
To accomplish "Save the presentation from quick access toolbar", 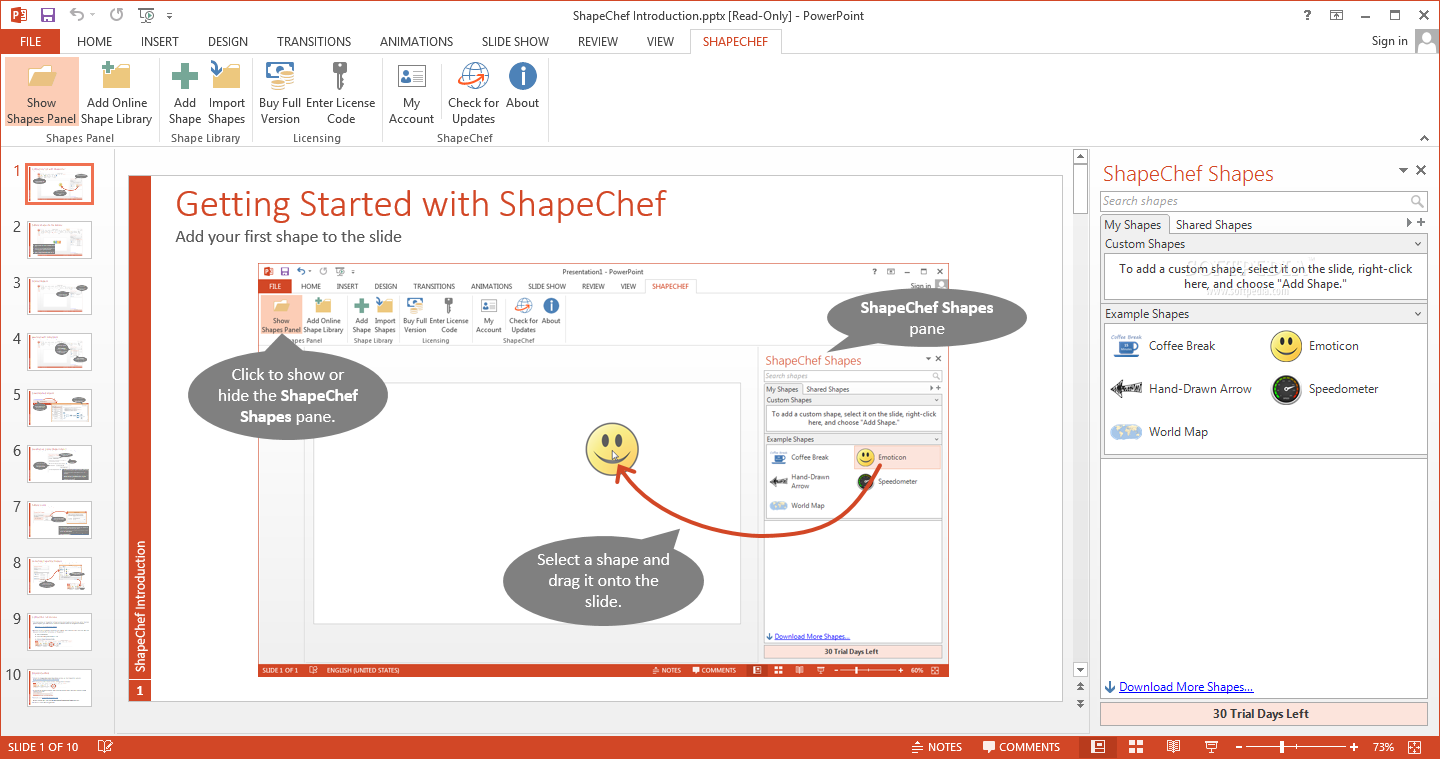I will point(47,15).
